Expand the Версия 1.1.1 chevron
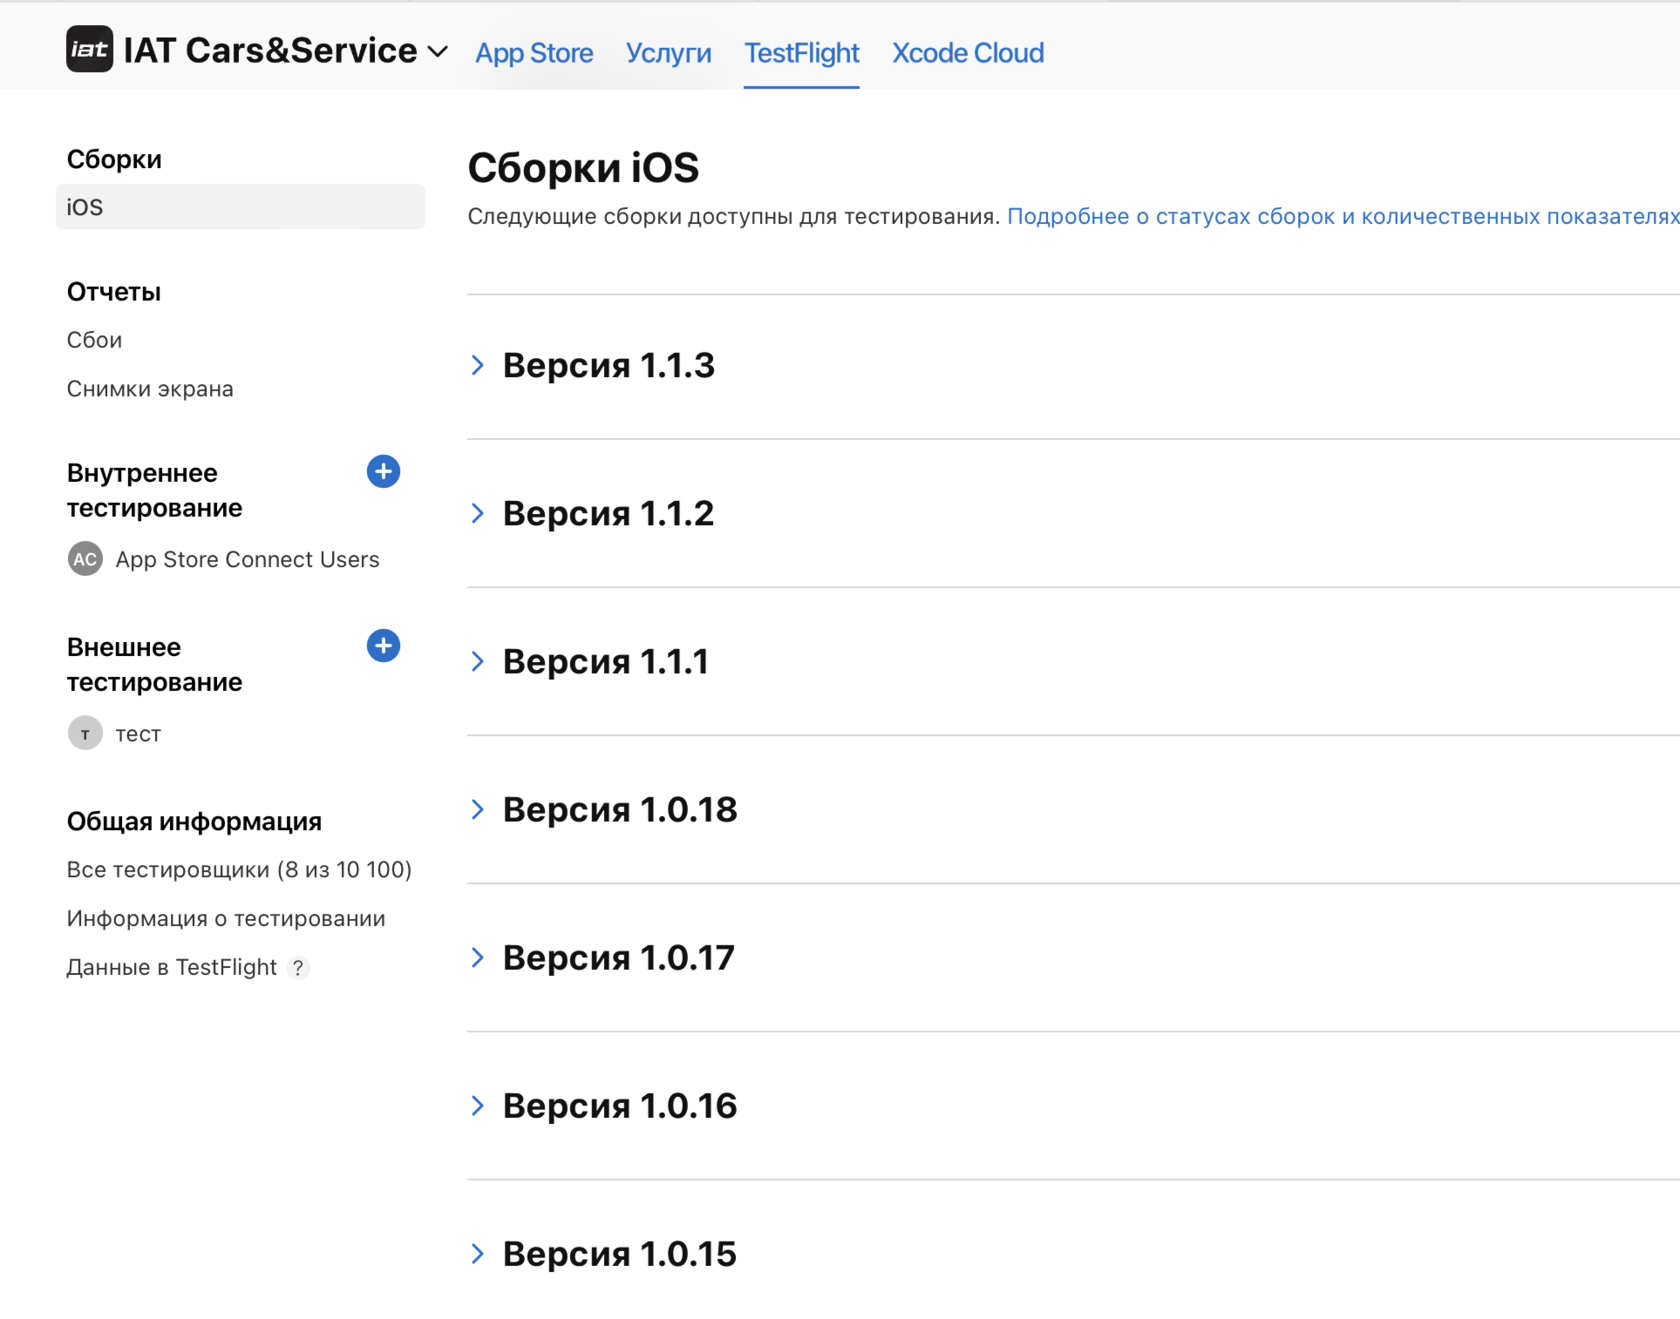The width and height of the screenshot is (1680, 1319). click(478, 662)
